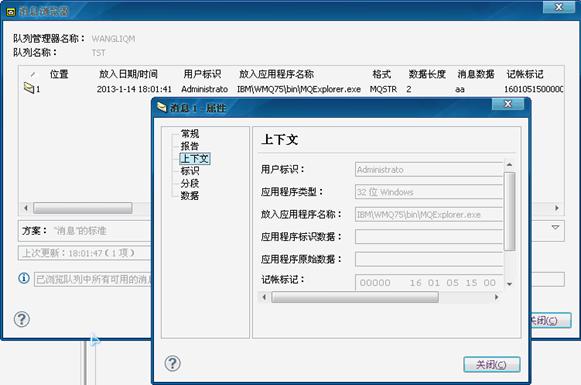Click properties horizontal scrollbar left arrow
581x385 pixels.
(264, 297)
